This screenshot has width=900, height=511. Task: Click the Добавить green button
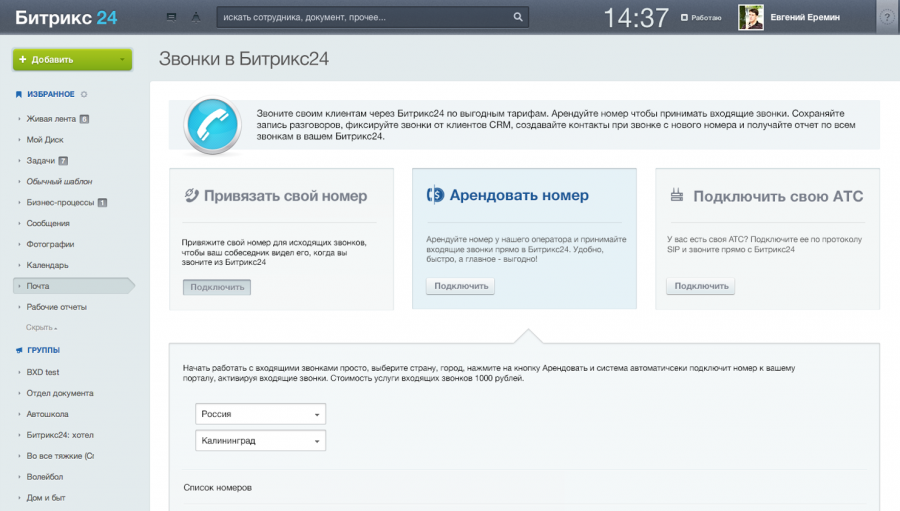coord(72,60)
